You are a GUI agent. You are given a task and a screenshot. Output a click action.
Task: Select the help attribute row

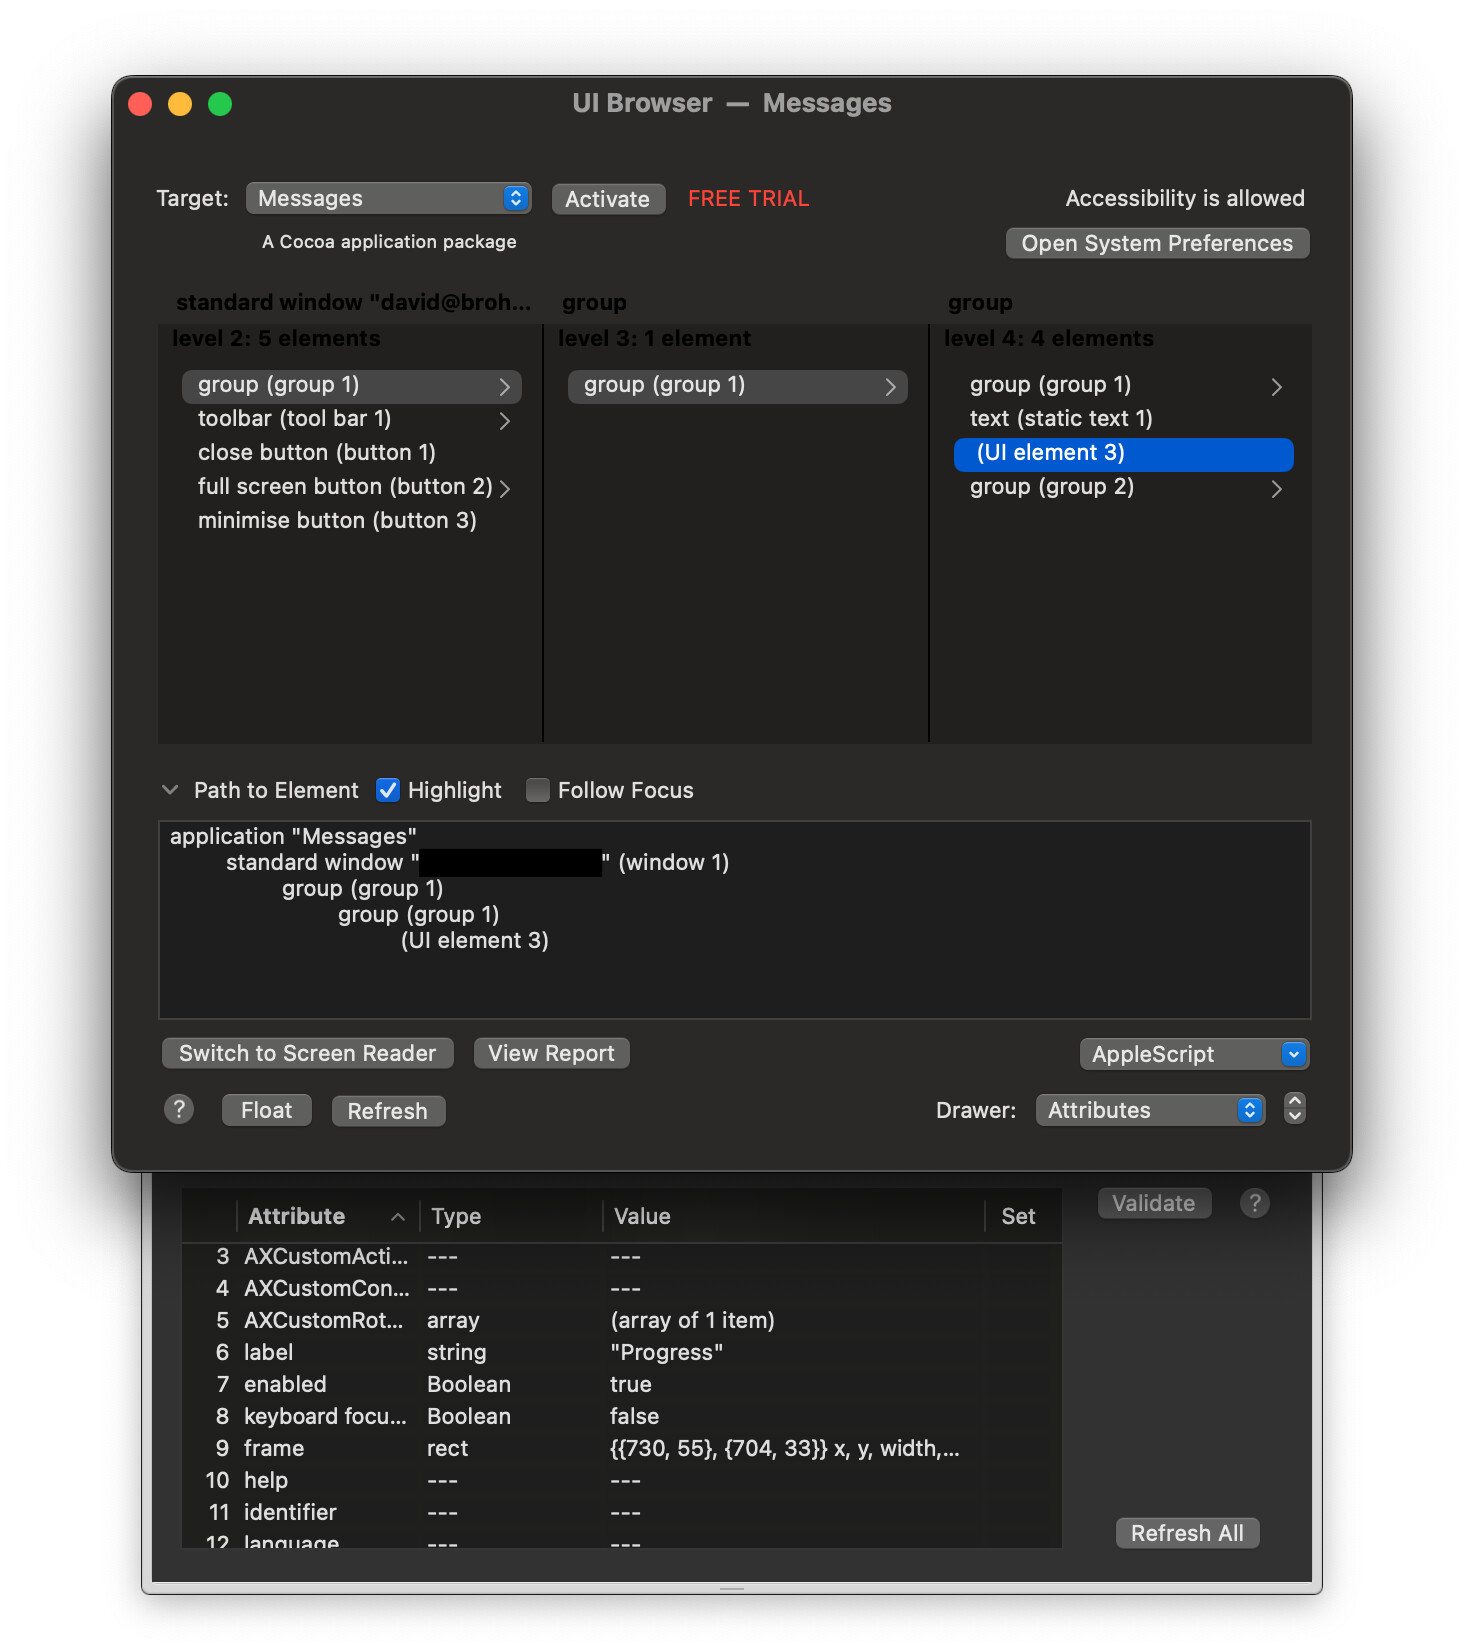coord(621,1480)
